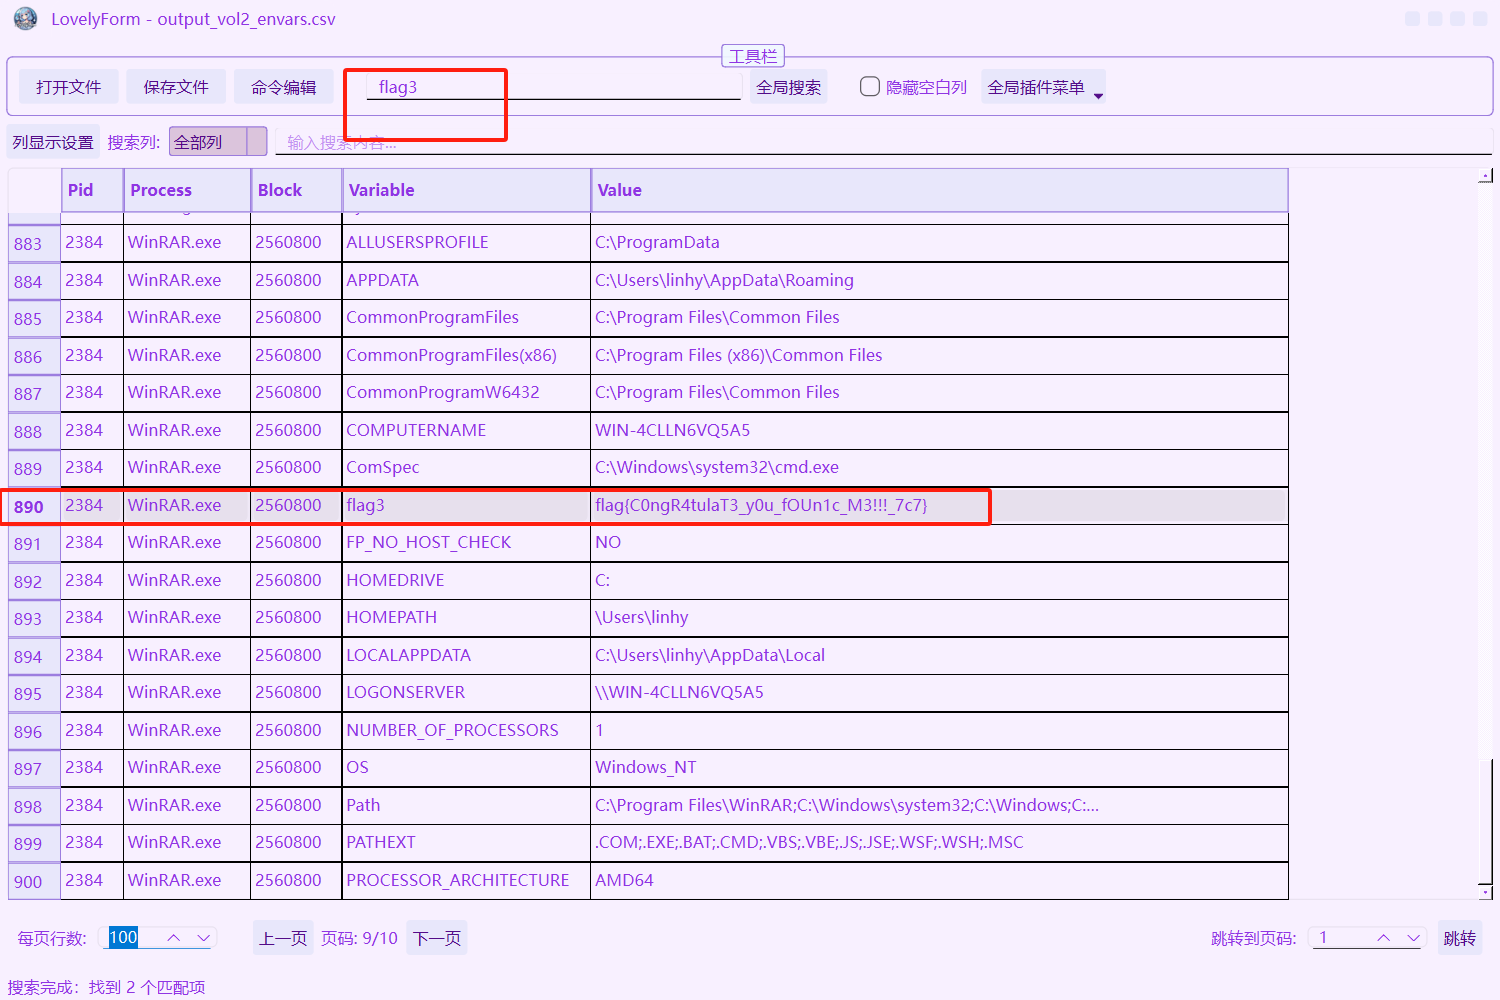Select the Variable column header

pyautogui.click(x=467, y=190)
